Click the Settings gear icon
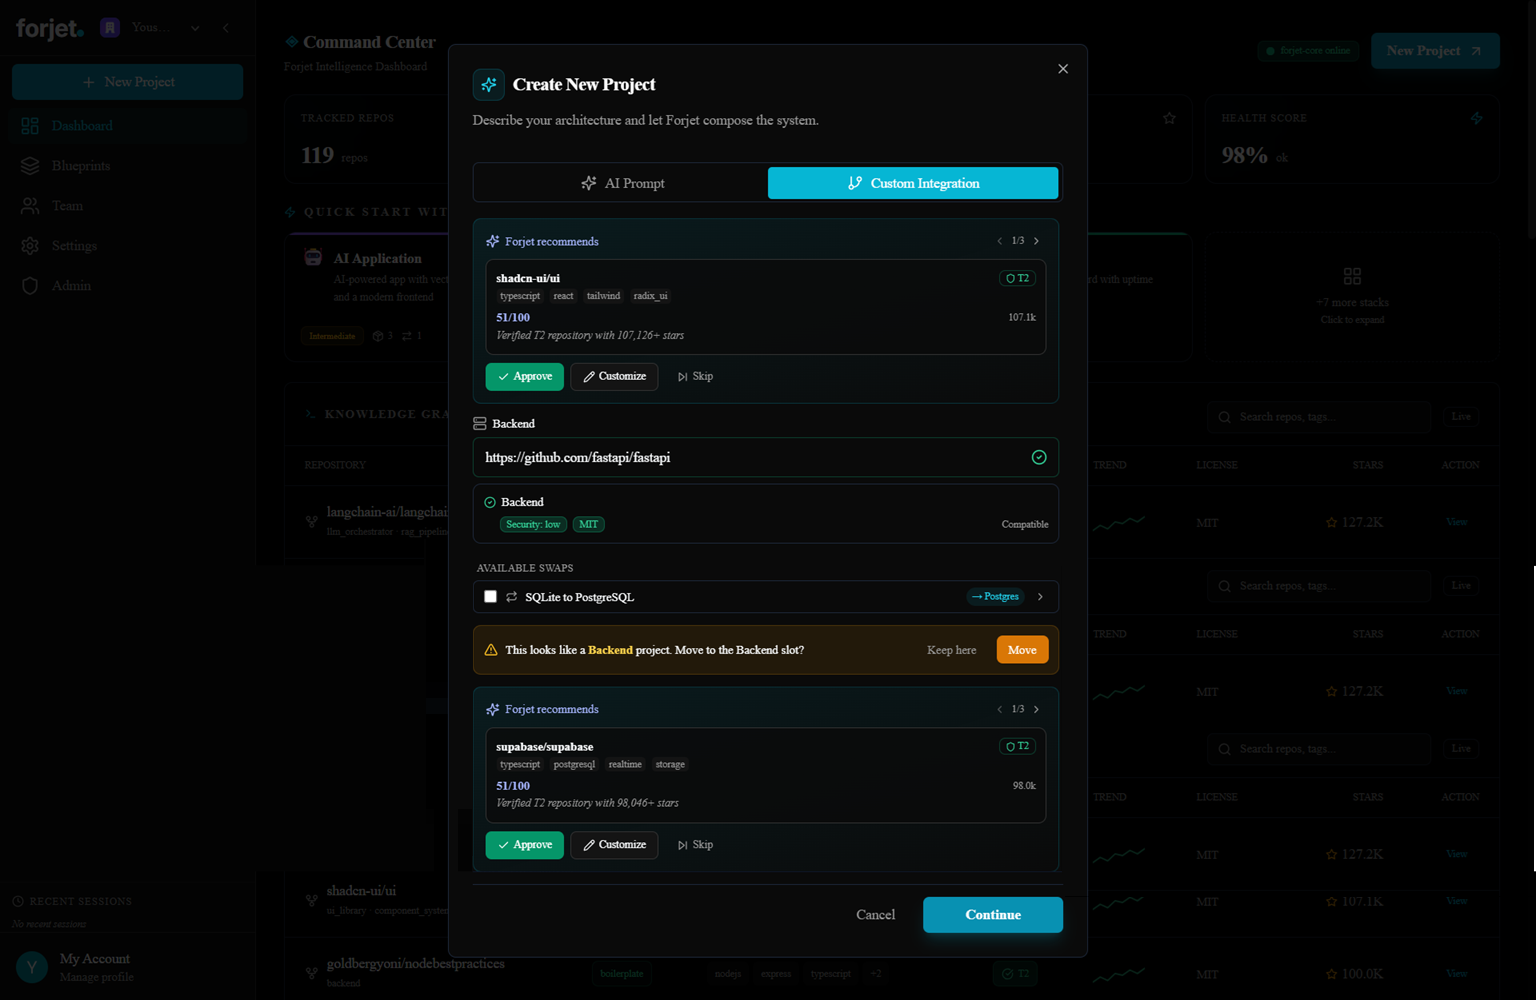The image size is (1536, 1000). coord(30,245)
